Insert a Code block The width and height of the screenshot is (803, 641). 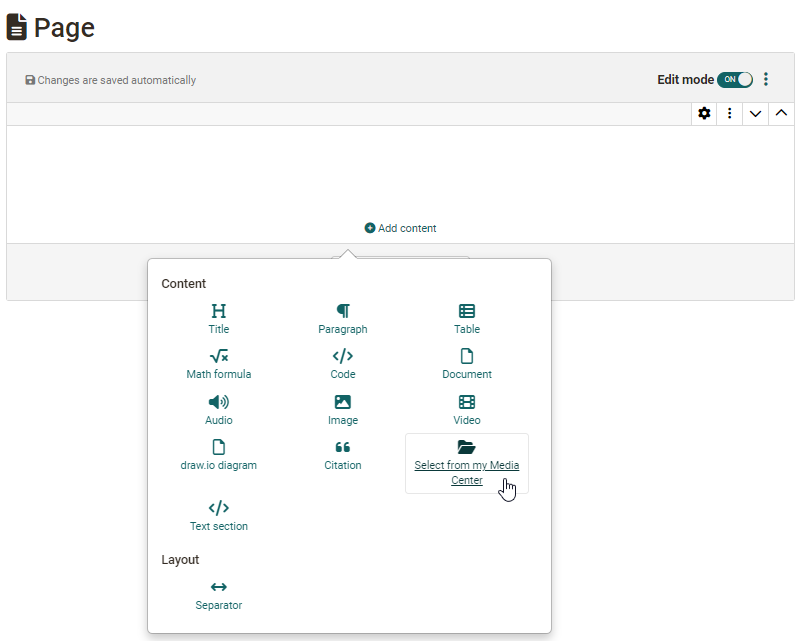(x=343, y=364)
